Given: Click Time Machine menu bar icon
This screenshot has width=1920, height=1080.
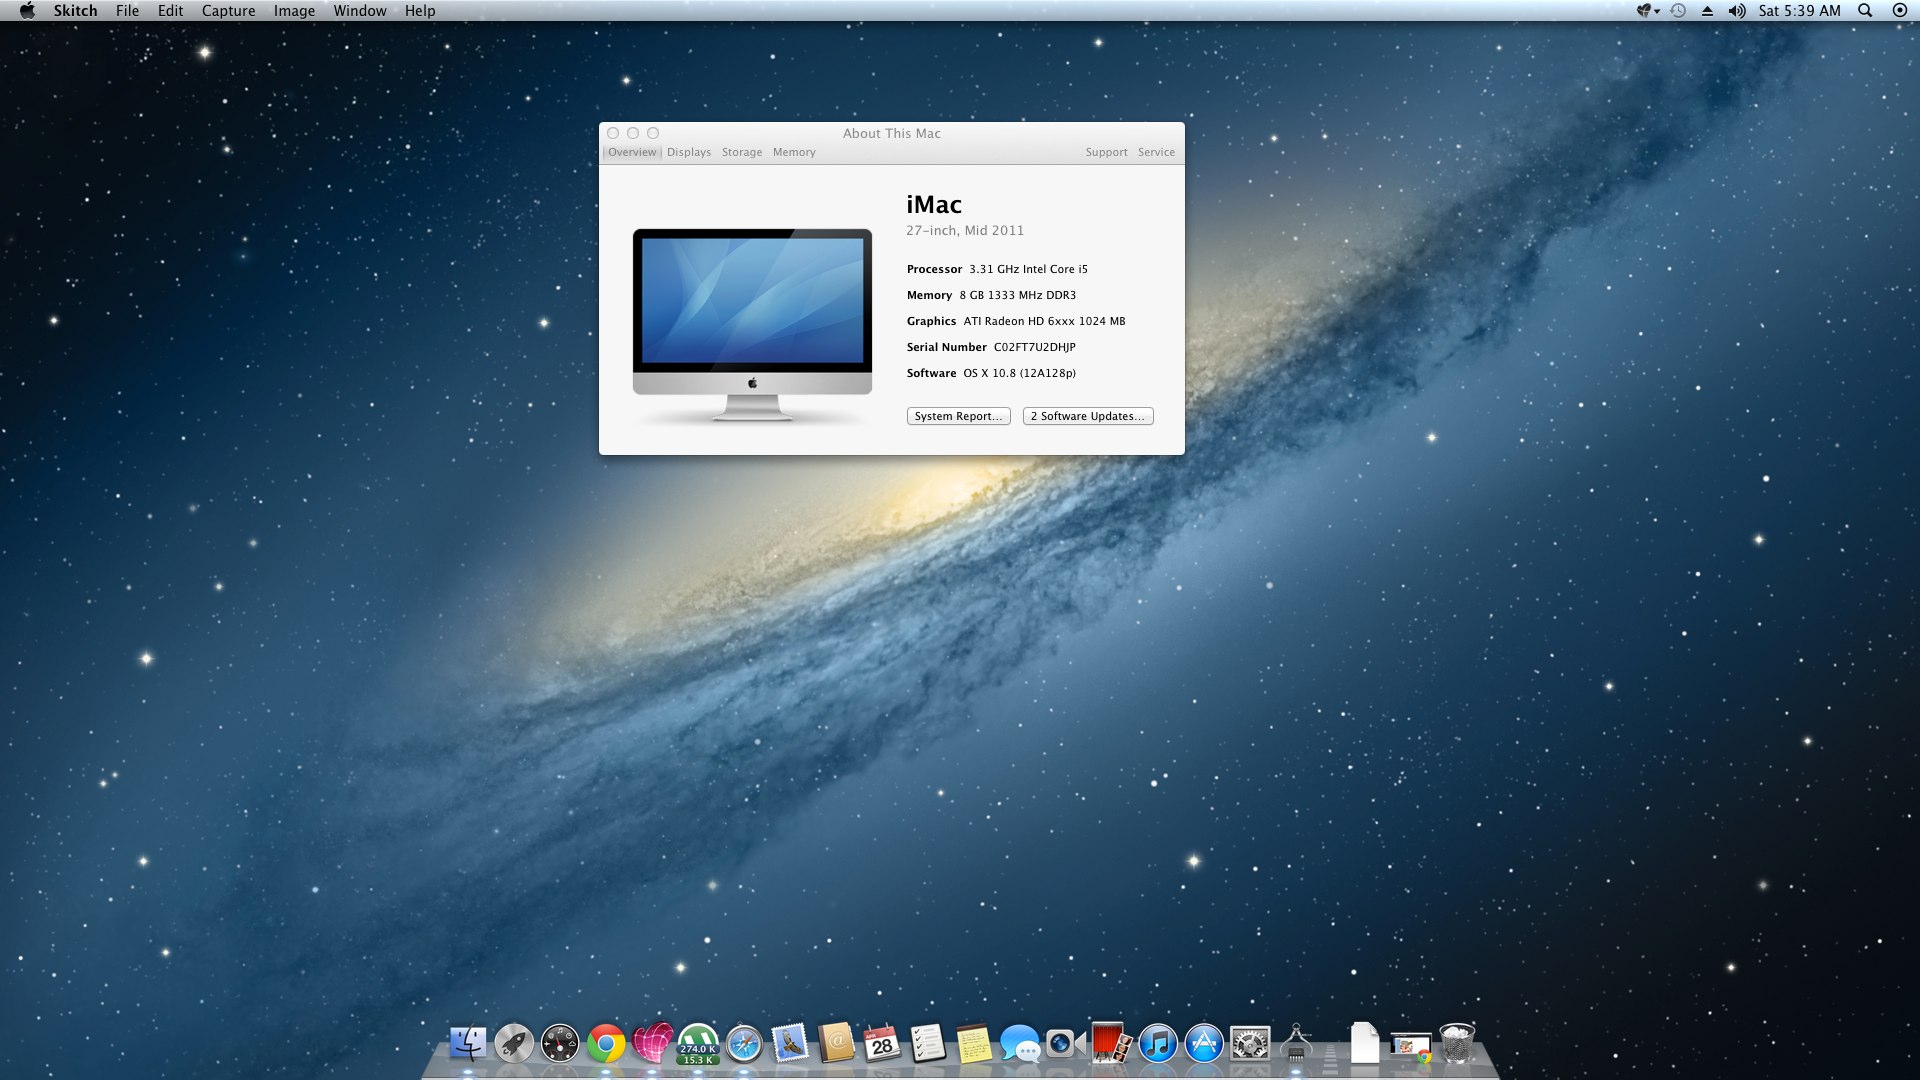Looking at the screenshot, I should [1679, 11].
